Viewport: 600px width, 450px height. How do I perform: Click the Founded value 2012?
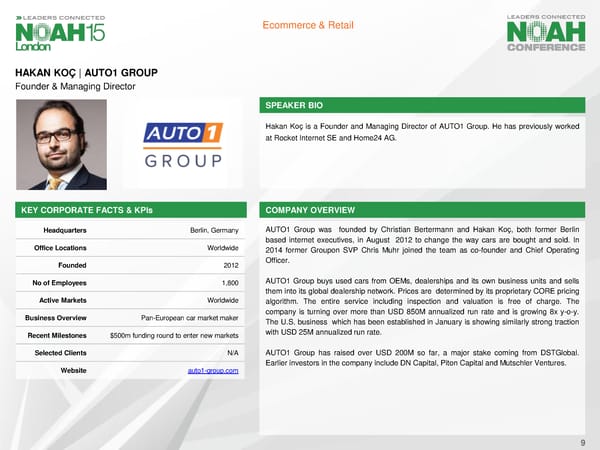tap(228, 266)
